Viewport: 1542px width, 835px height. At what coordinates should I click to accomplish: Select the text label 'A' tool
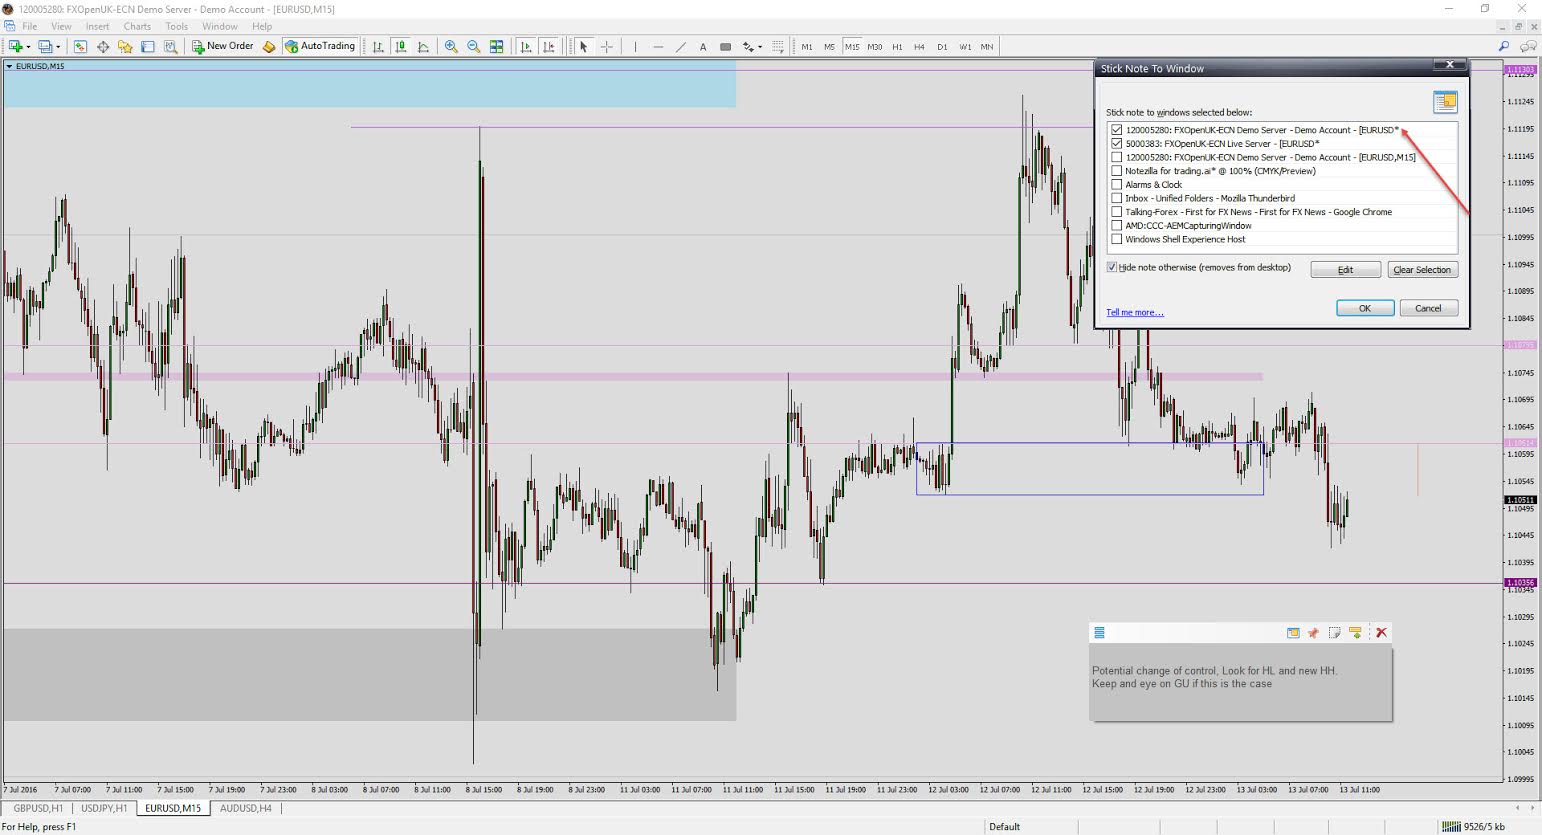[x=703, y=46]
